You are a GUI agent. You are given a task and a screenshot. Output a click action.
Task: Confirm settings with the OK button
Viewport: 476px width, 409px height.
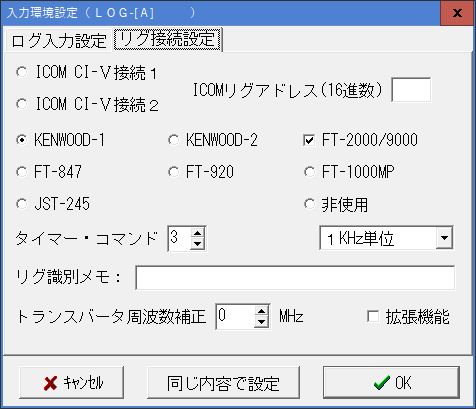pos(391,382)
